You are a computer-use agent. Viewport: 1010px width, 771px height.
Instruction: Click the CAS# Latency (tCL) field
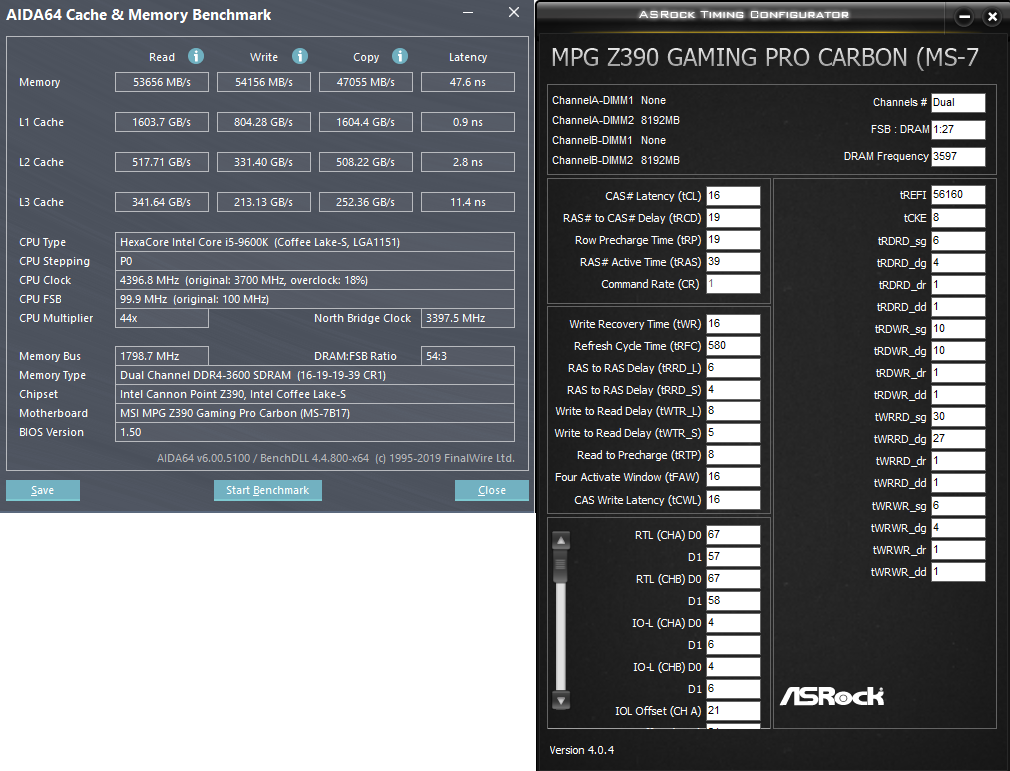733,196
